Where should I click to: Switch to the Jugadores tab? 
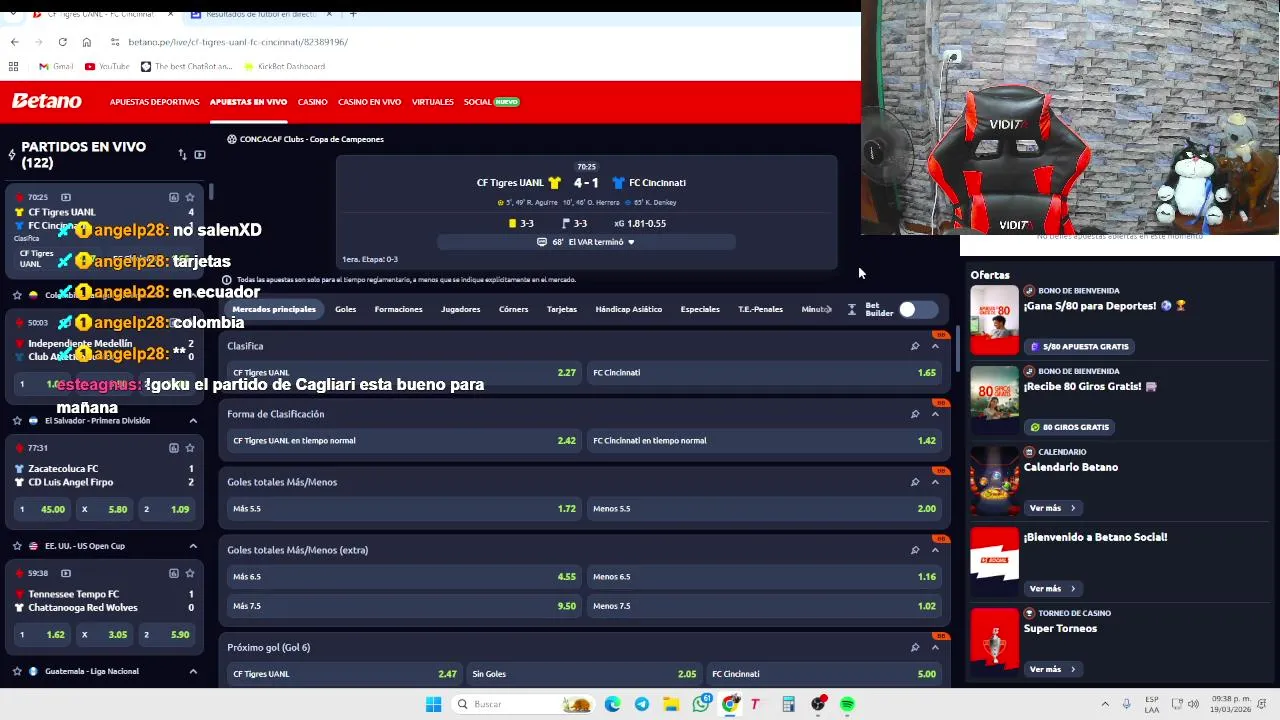(460, 309)
